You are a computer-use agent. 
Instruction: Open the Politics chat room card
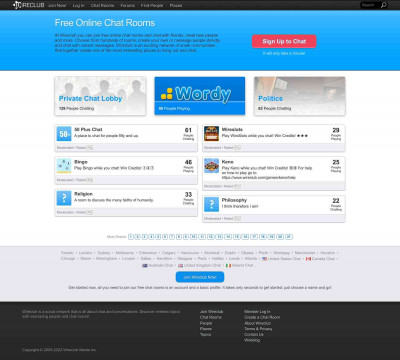(x=300, y=96)
